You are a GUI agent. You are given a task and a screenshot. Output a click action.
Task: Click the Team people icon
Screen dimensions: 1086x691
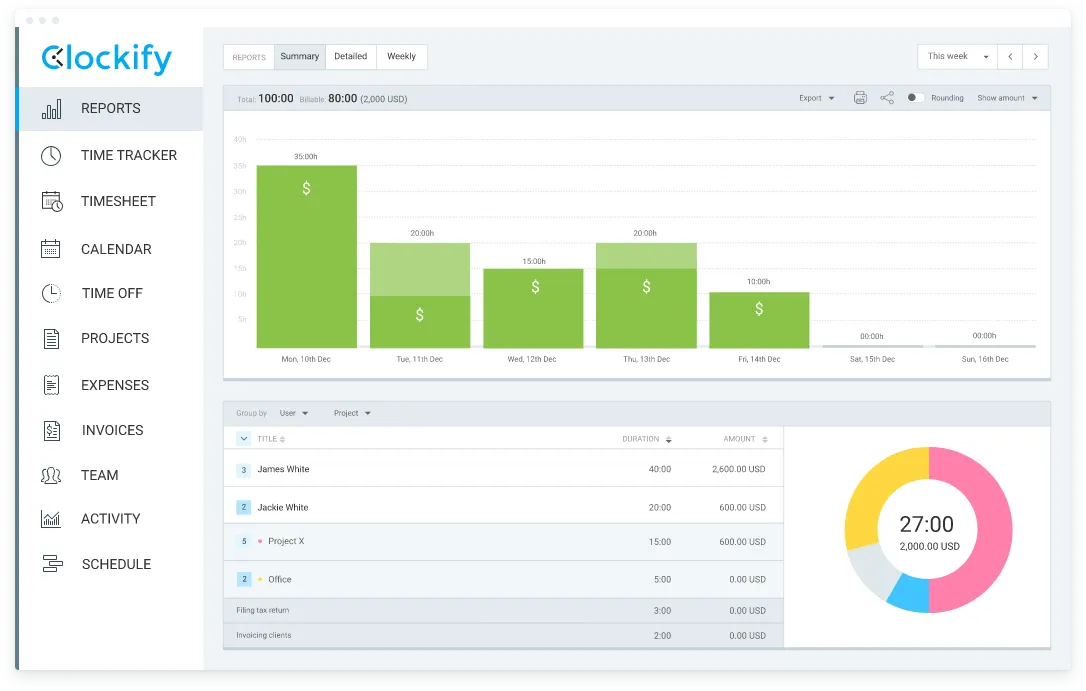pos(51,476)
